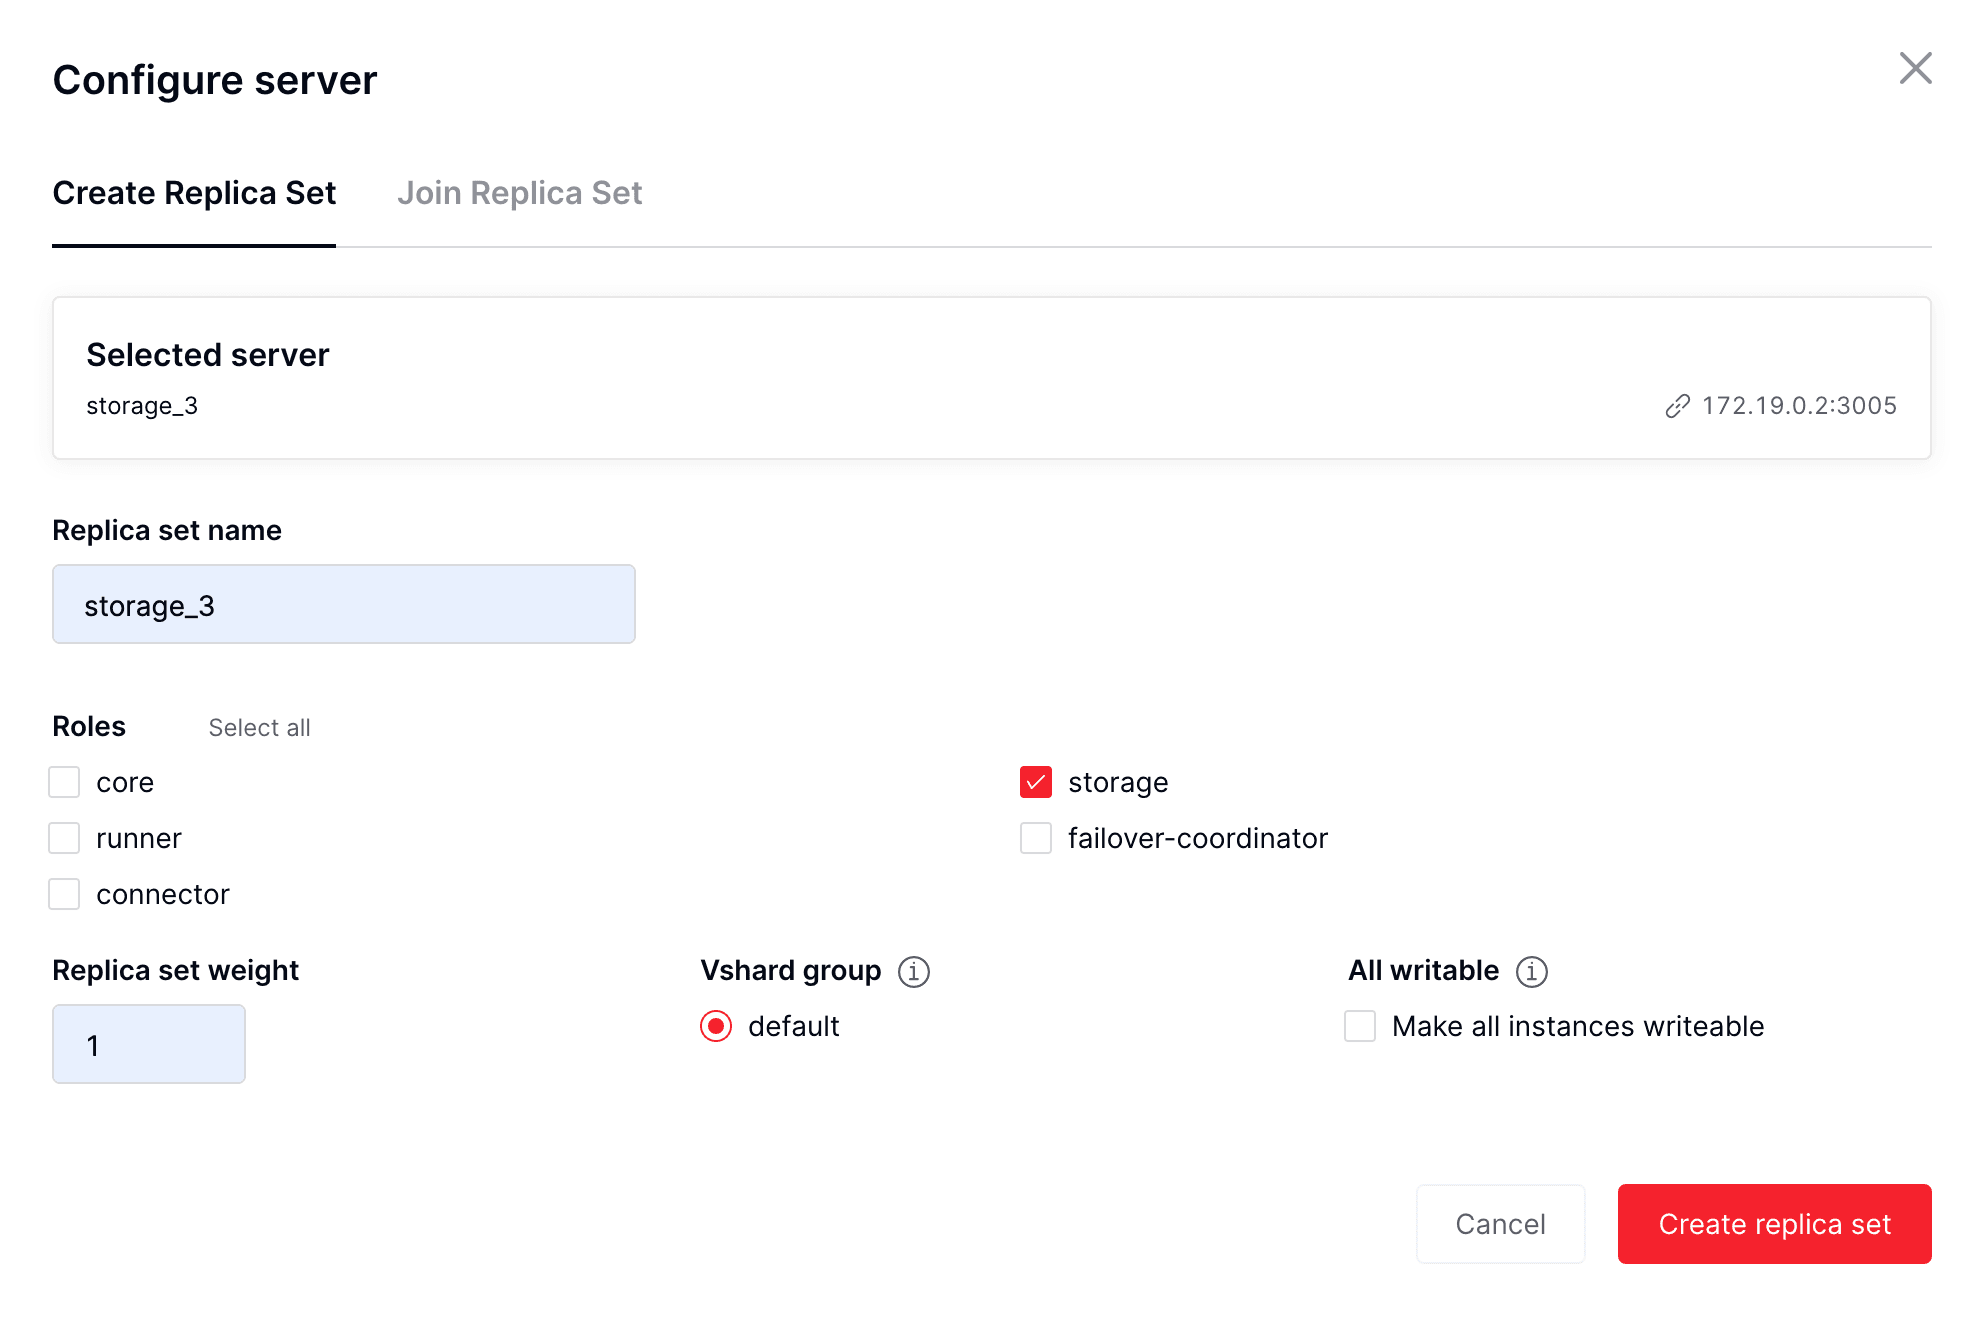1984x1318 pixels.
Task: Click the All writable label
Action: pyautogui.click(x=1423, y=971)
